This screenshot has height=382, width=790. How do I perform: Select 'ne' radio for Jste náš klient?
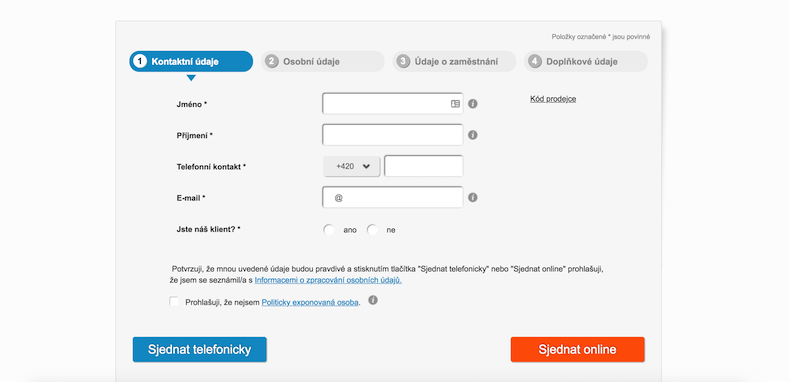pos(372,230)
